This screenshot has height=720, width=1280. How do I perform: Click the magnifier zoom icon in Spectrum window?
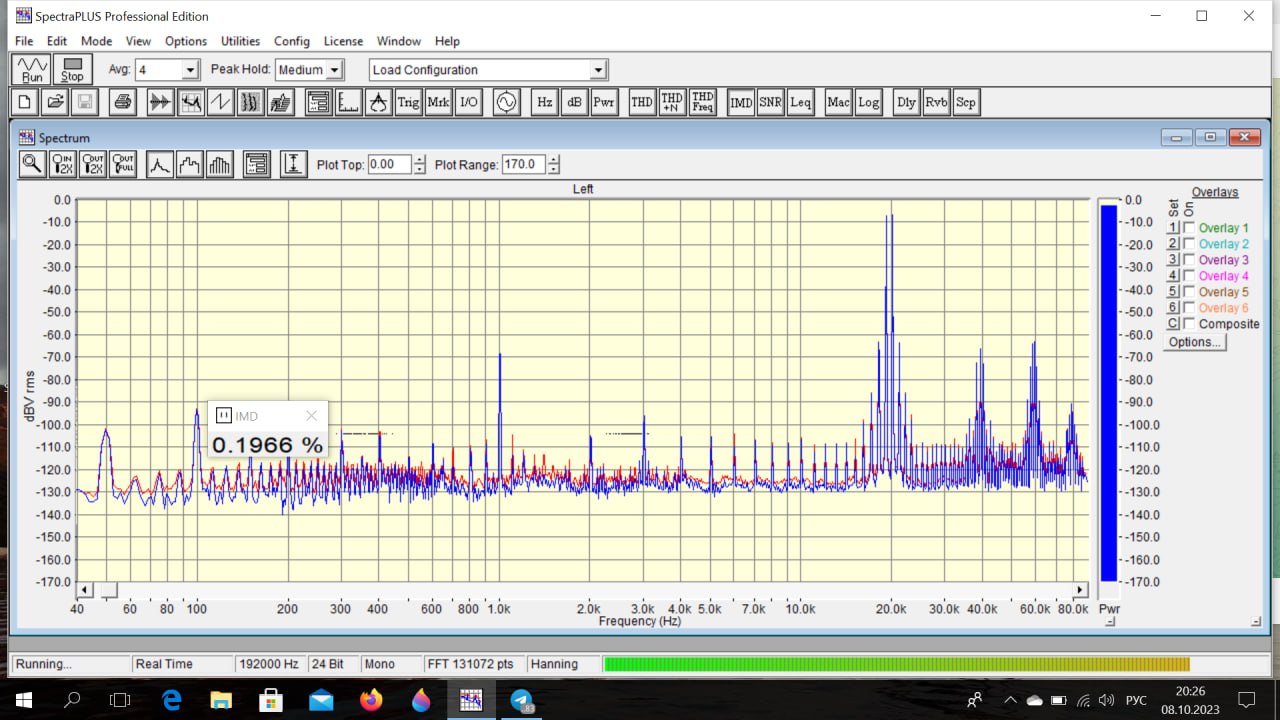(x=32, y=164)
